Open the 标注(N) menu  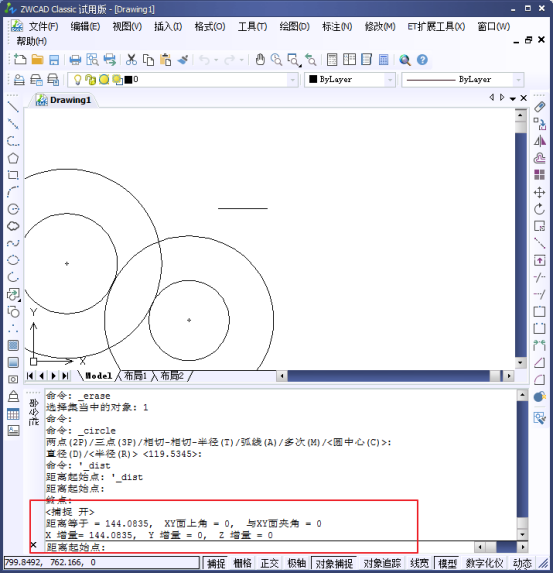[337, 27]
